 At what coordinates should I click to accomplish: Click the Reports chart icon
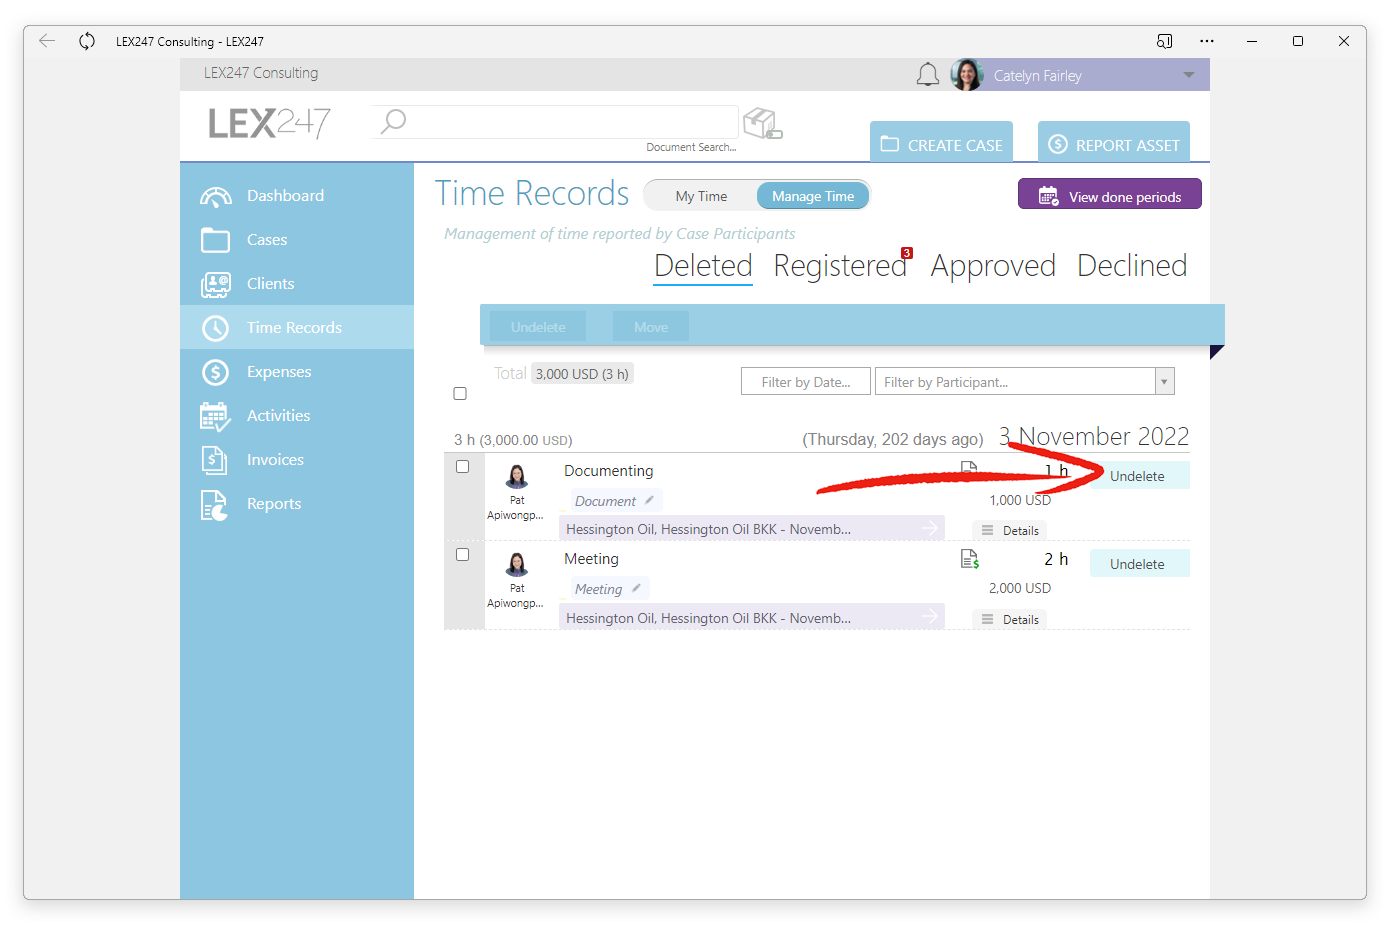(214, 505)
